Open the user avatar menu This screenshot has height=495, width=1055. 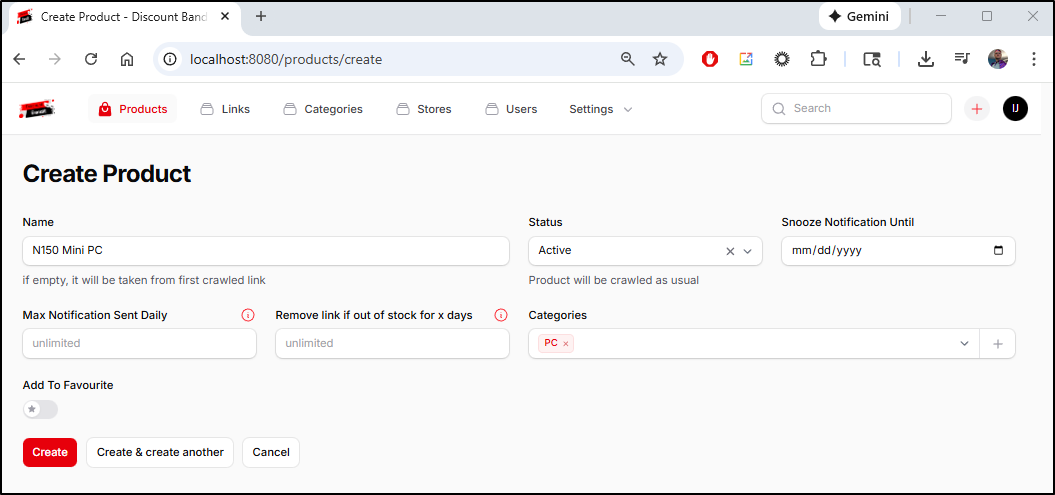click(x=1015, y=109)
